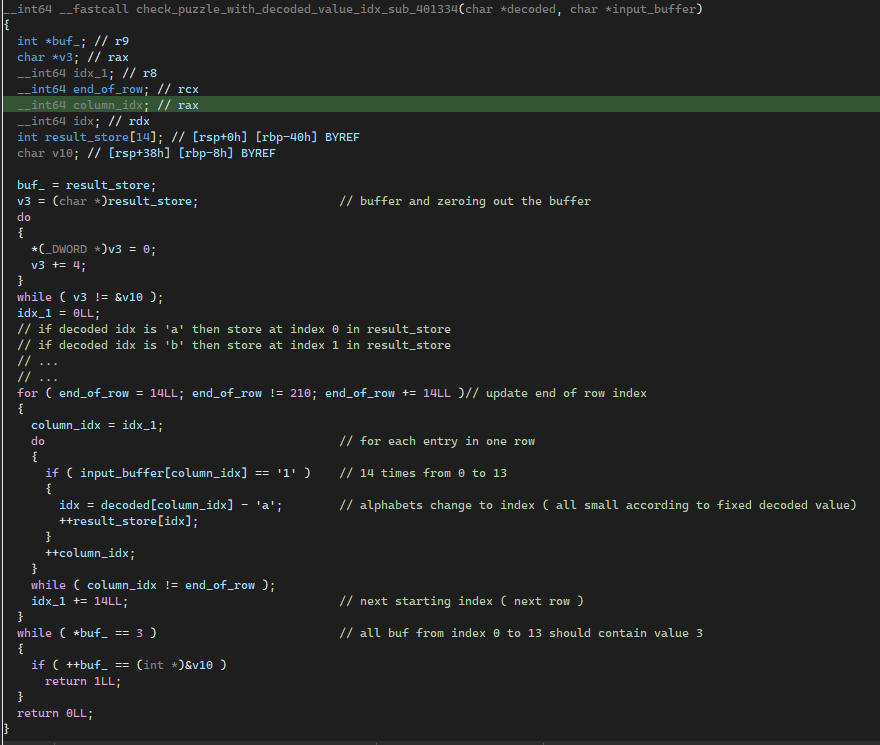Click the comment 'buffer and zeroing out the buffer'

click(465, 201)
